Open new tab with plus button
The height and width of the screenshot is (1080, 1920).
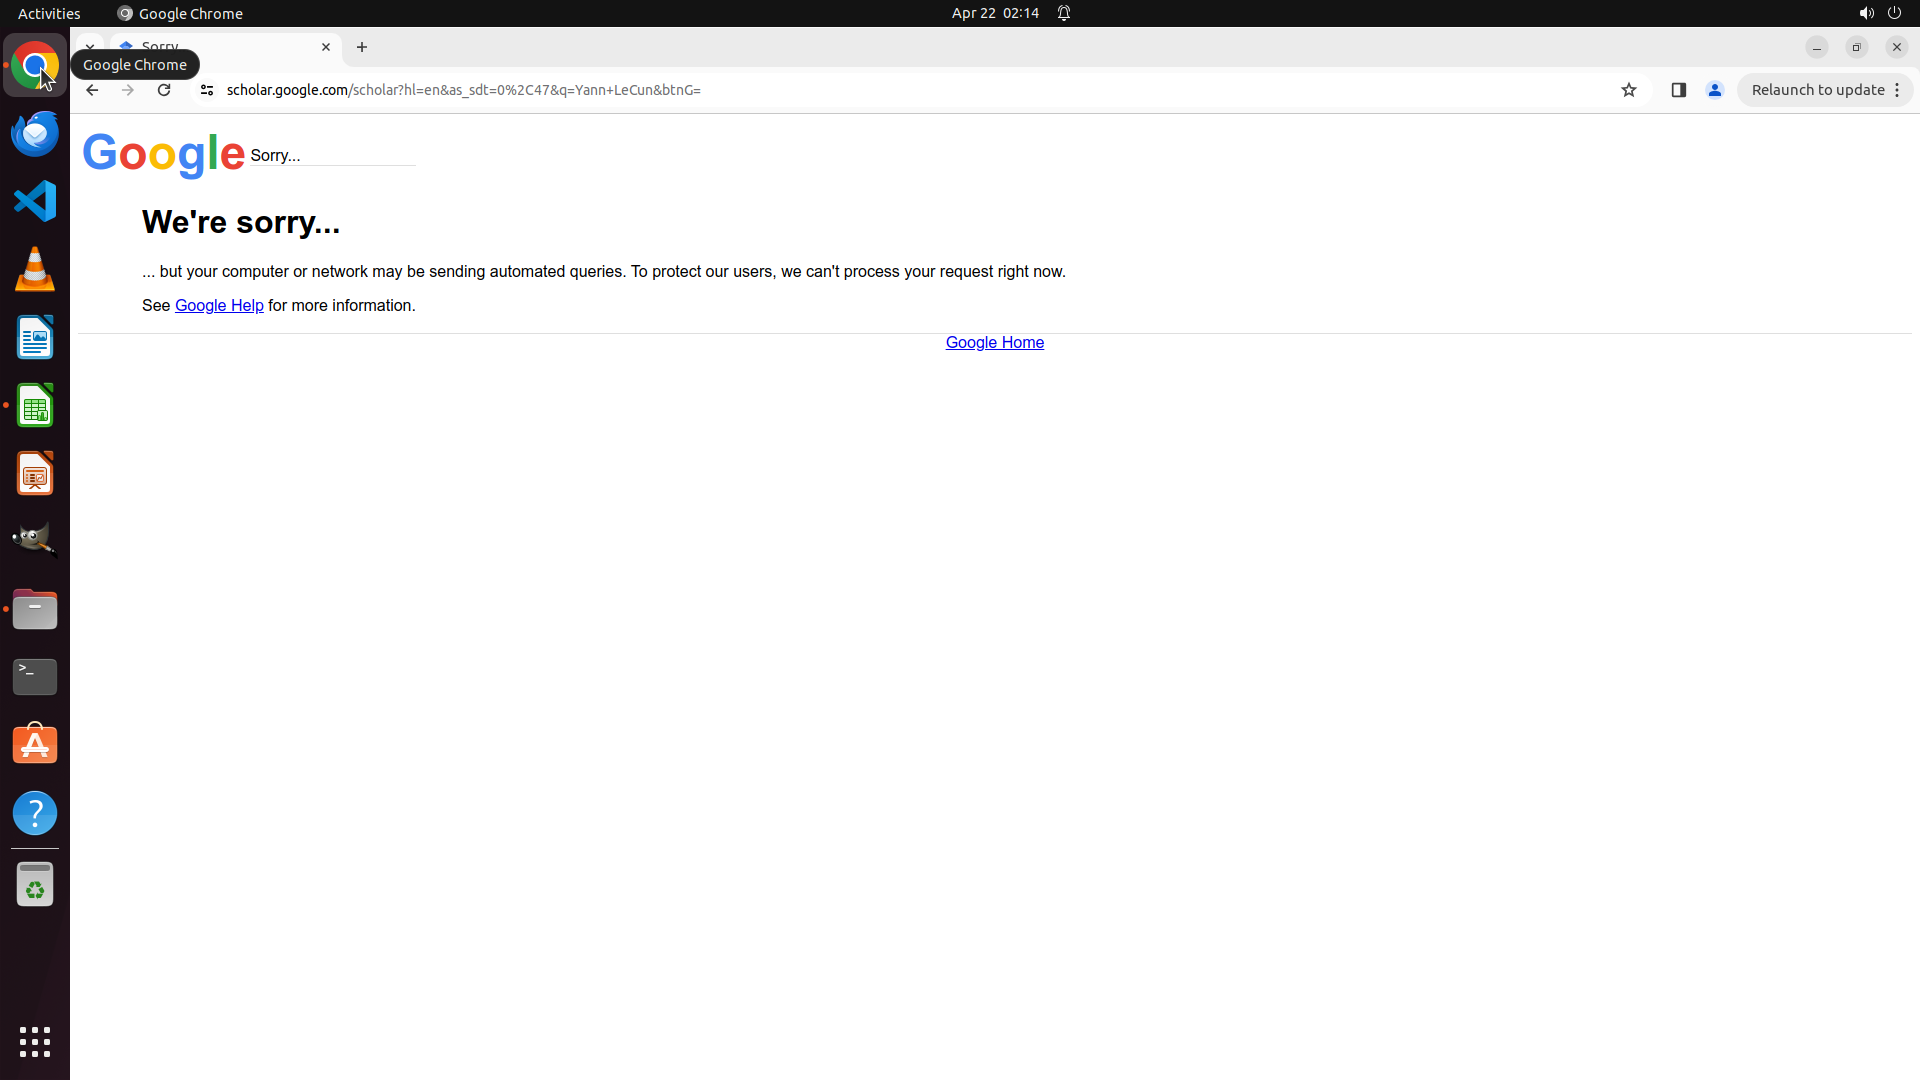coord(362,47)
